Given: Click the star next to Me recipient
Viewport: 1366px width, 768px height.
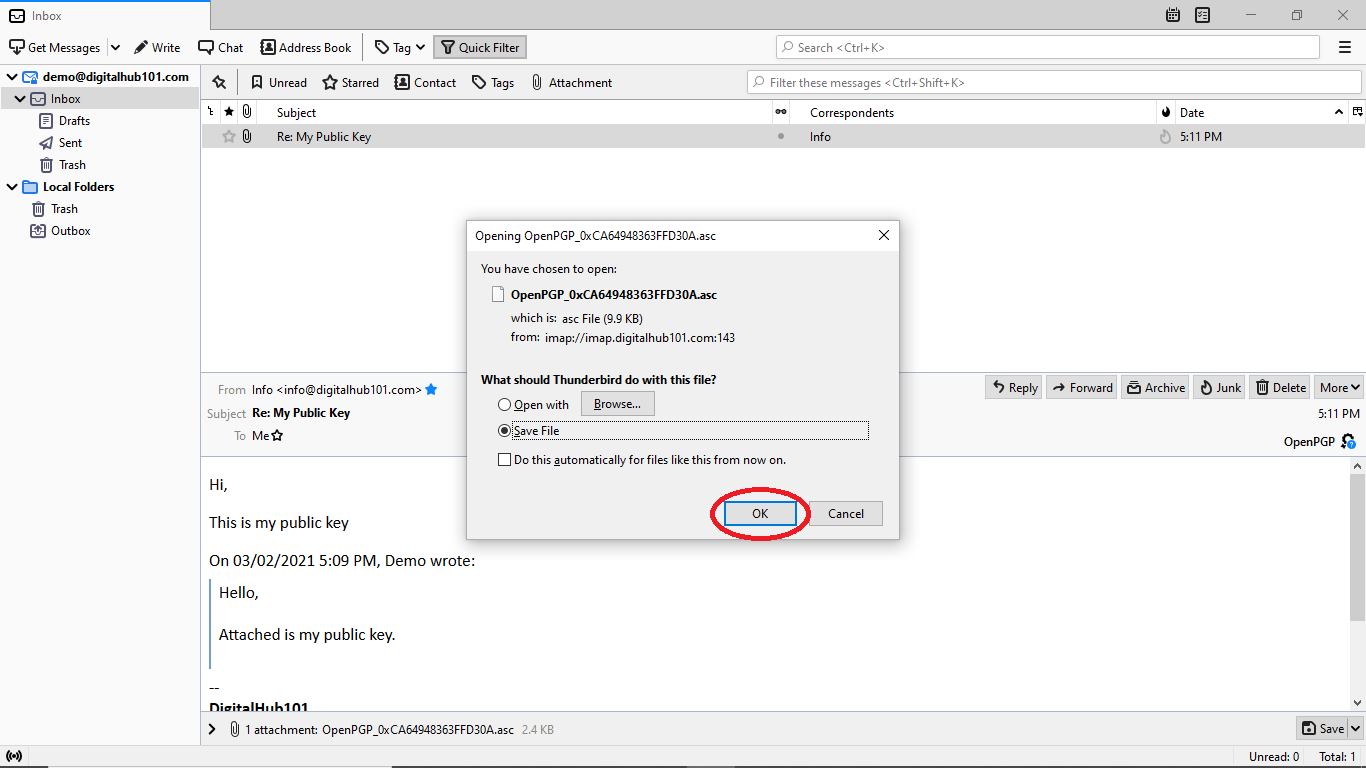Looking at the screenshot, I should point(277,436).
